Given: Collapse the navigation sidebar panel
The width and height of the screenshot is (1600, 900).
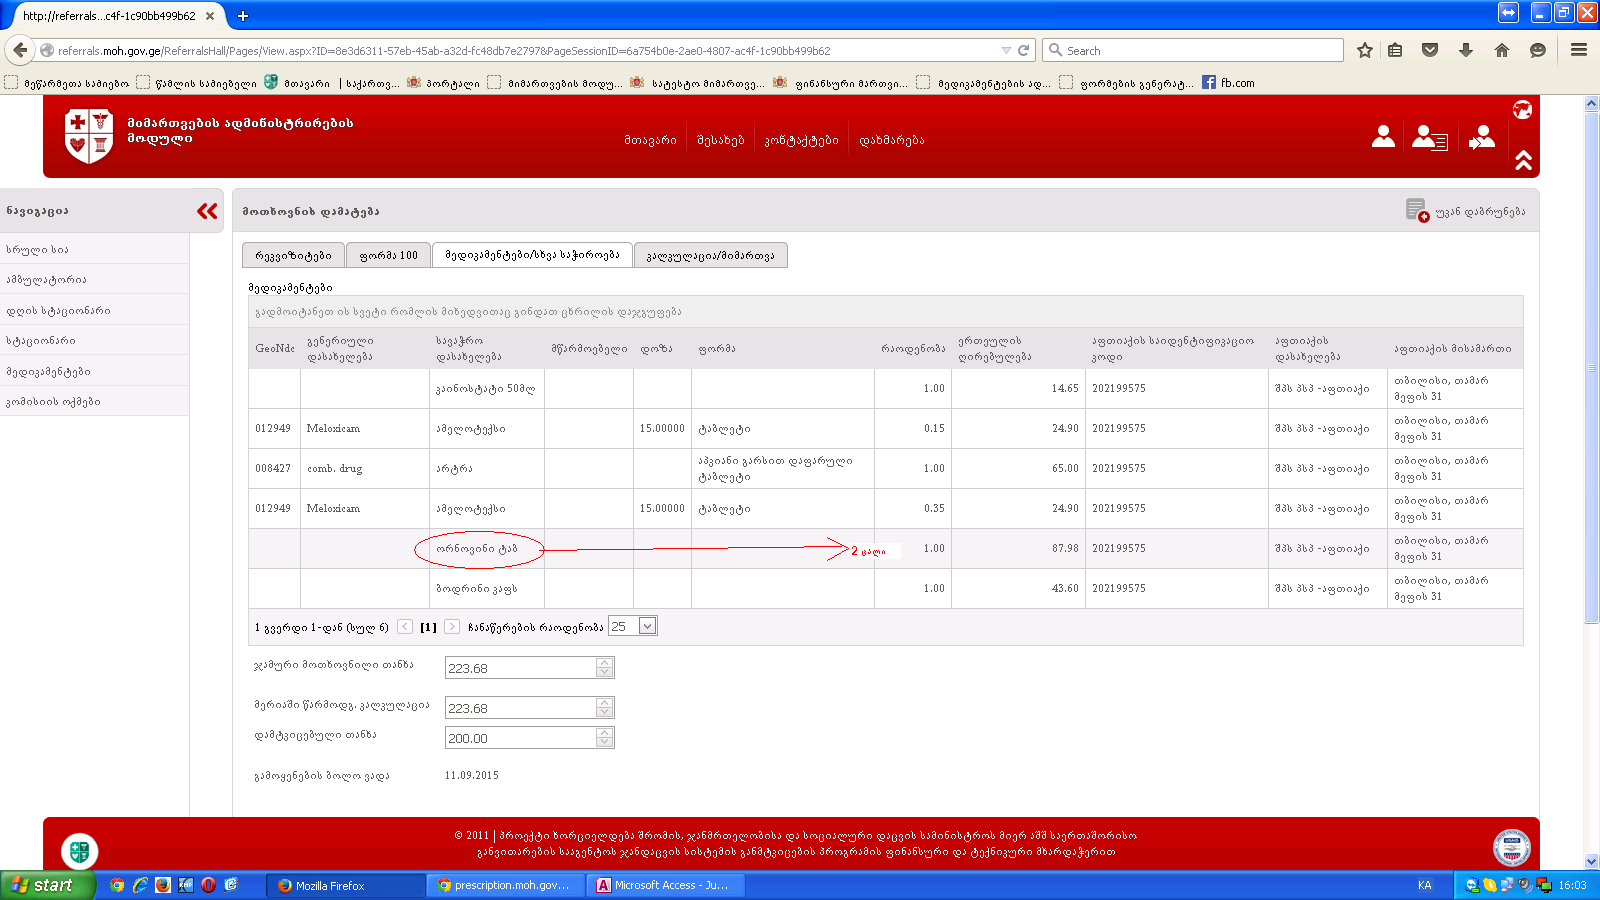Looking at the screenshot, I should point(207,211).
